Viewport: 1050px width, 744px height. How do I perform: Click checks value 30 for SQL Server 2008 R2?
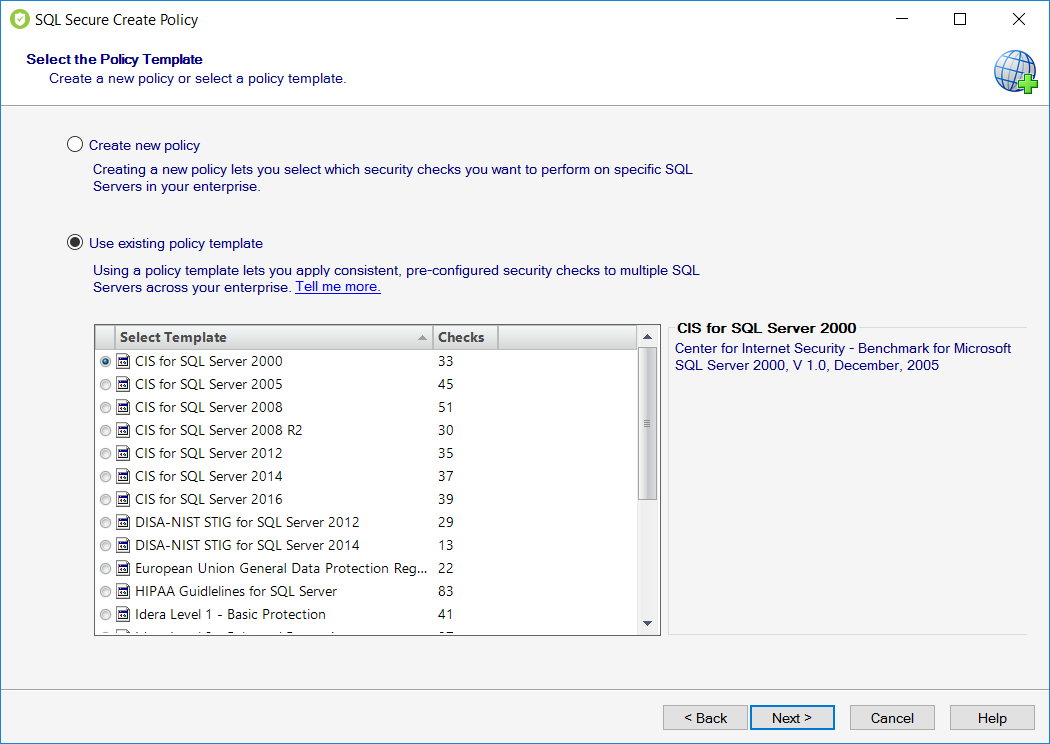point(445,431)
